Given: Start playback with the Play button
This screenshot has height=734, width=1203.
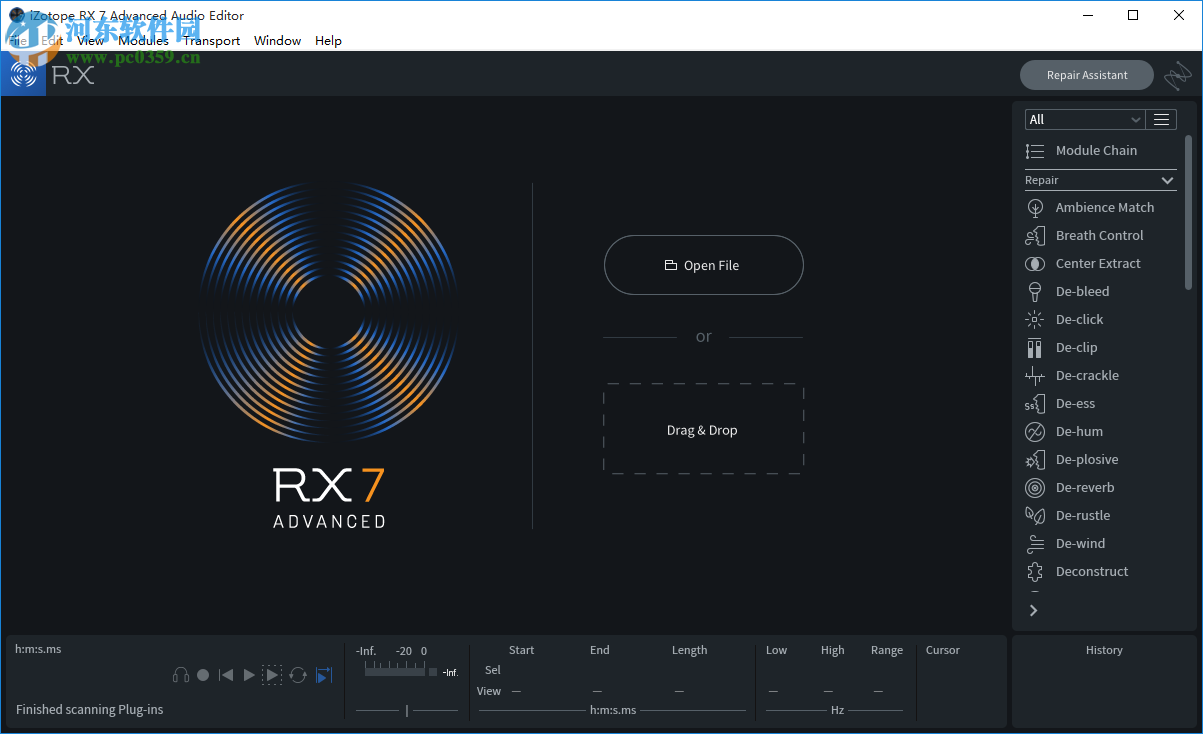Looking at the screenshot, I should tap(249, 675).
